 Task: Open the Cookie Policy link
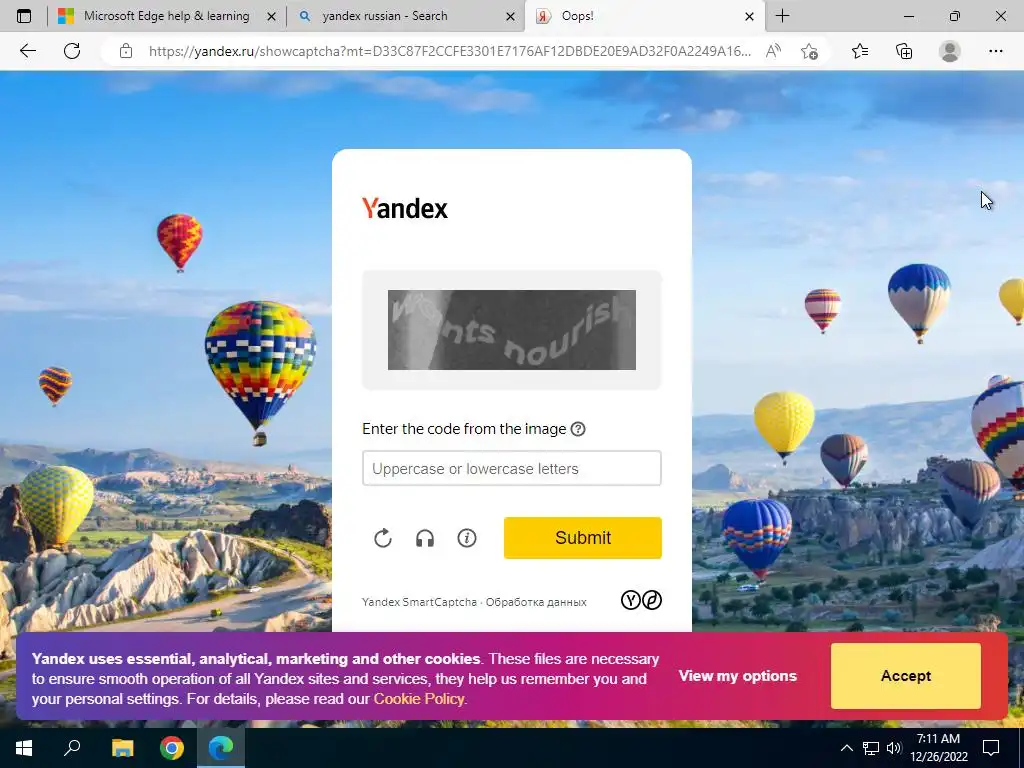point(419,699)
